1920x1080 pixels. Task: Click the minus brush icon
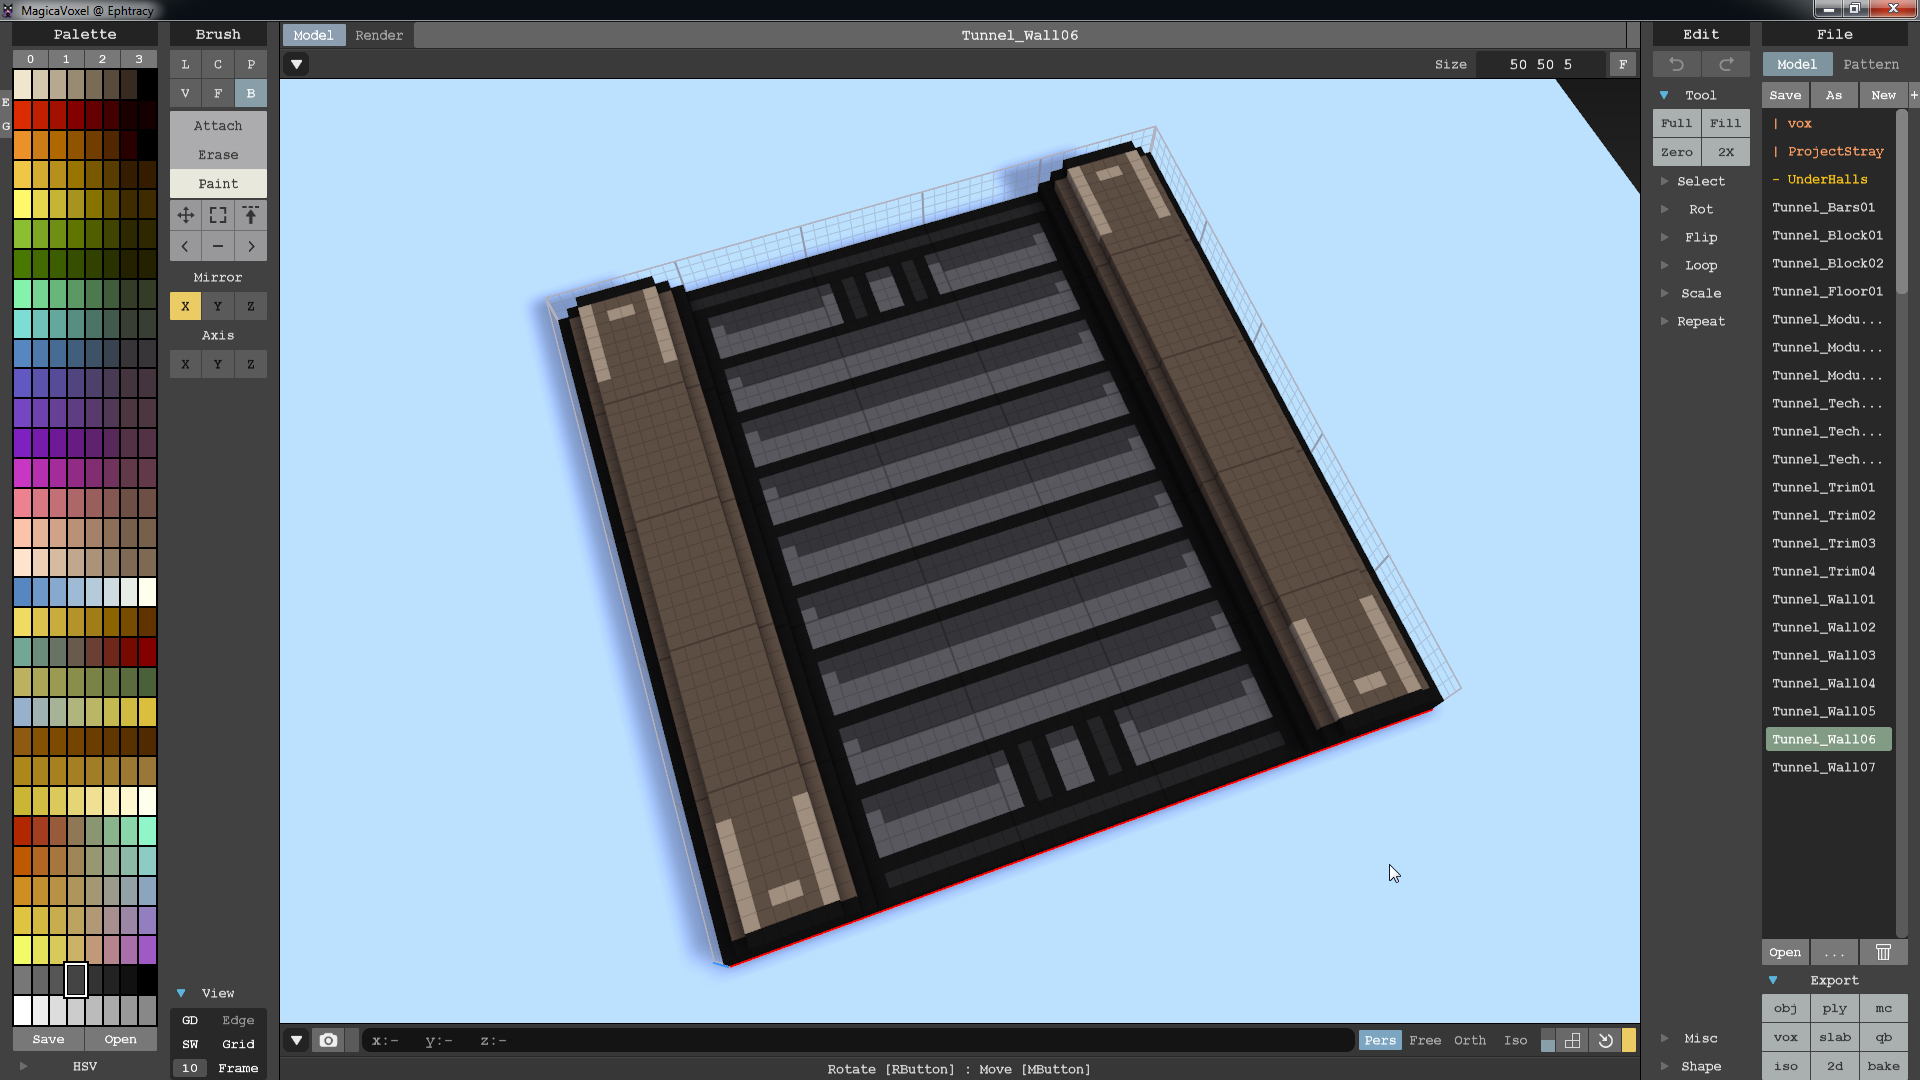click(x=218, y=246)
